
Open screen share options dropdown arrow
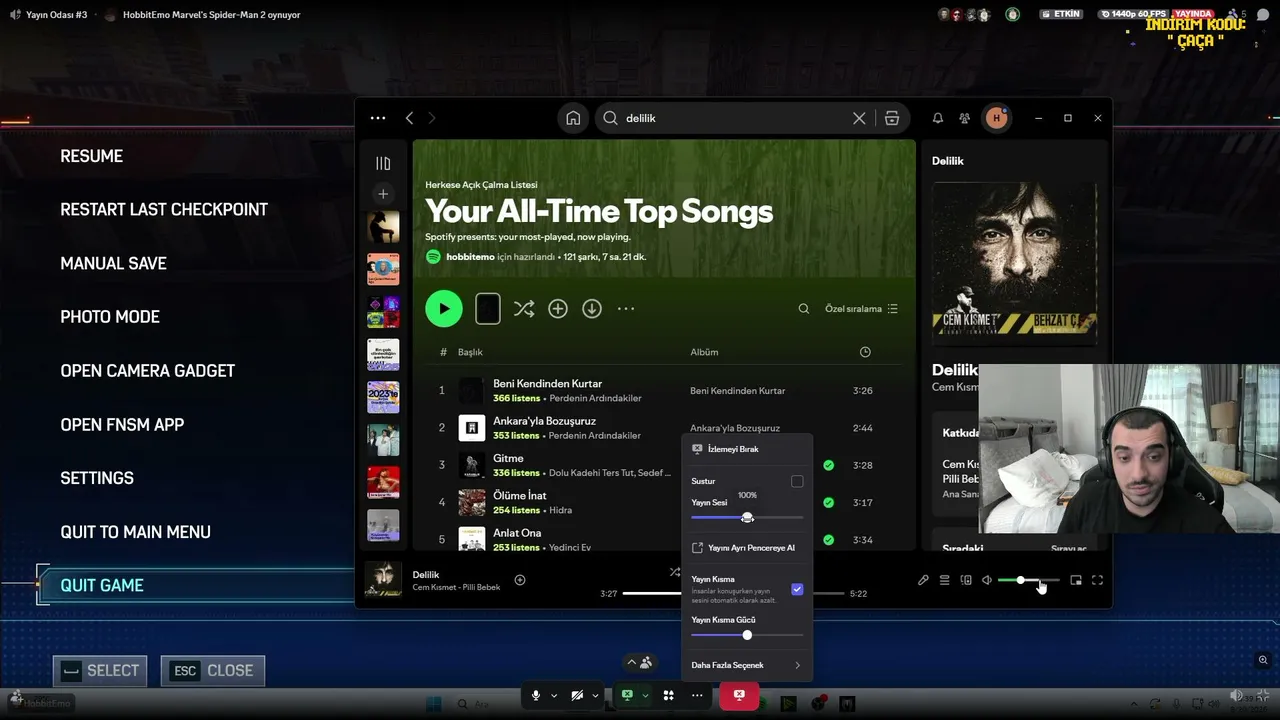coord(645,695)
